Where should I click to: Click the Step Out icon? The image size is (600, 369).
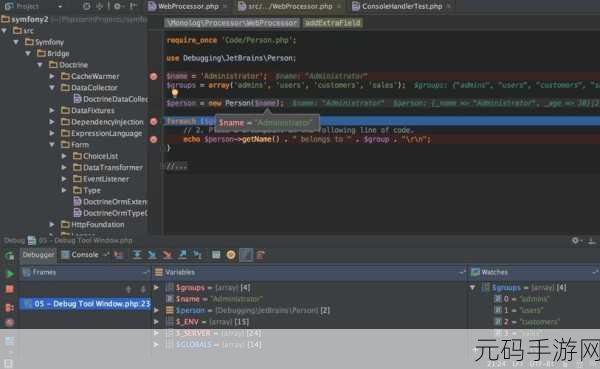pos(183,255)
